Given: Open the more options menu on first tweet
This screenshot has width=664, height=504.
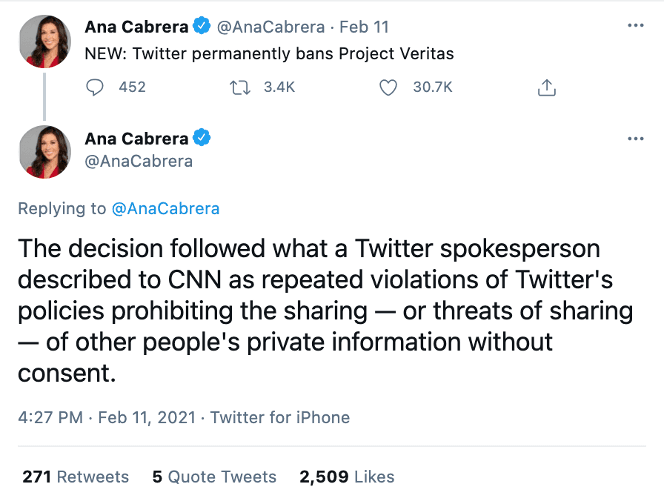Looking at the screenshot, I should (x=634, y=25).
